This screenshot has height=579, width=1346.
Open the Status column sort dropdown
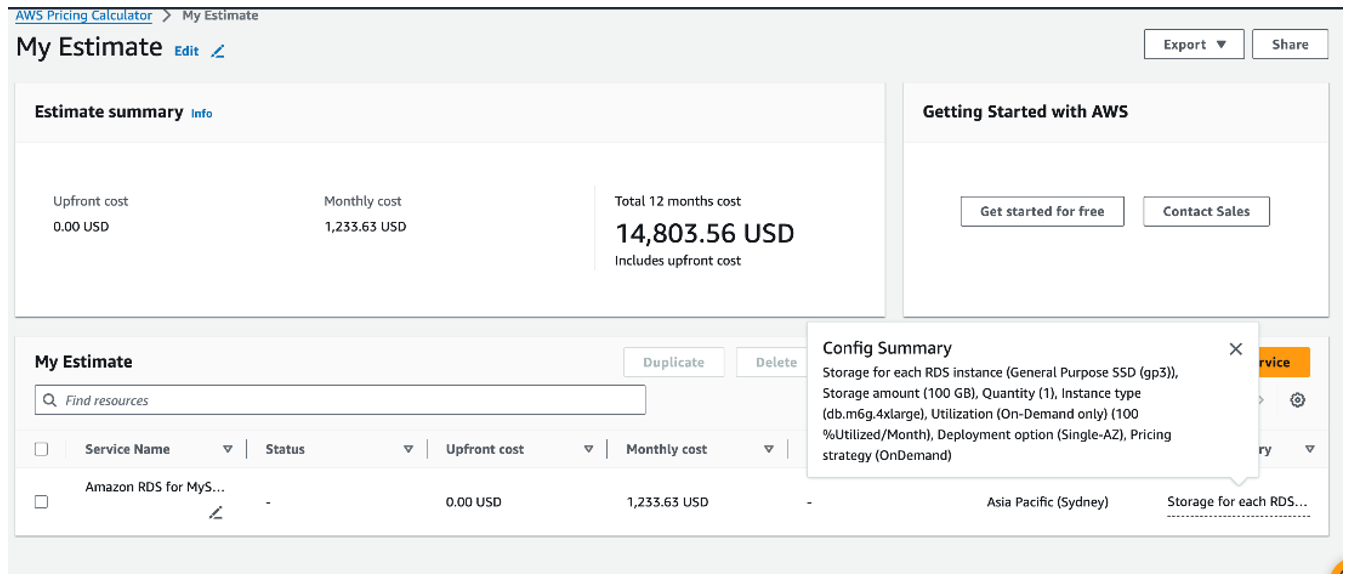tap(409, 449)
